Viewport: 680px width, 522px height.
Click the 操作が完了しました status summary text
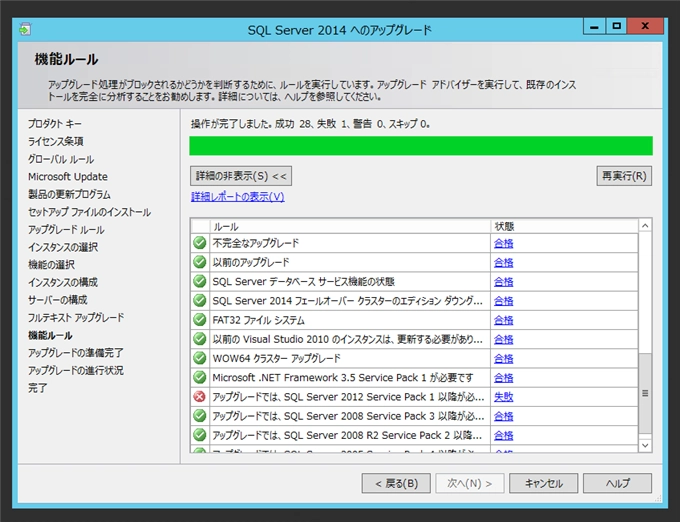pyautogui.click(x=311, y=124)
